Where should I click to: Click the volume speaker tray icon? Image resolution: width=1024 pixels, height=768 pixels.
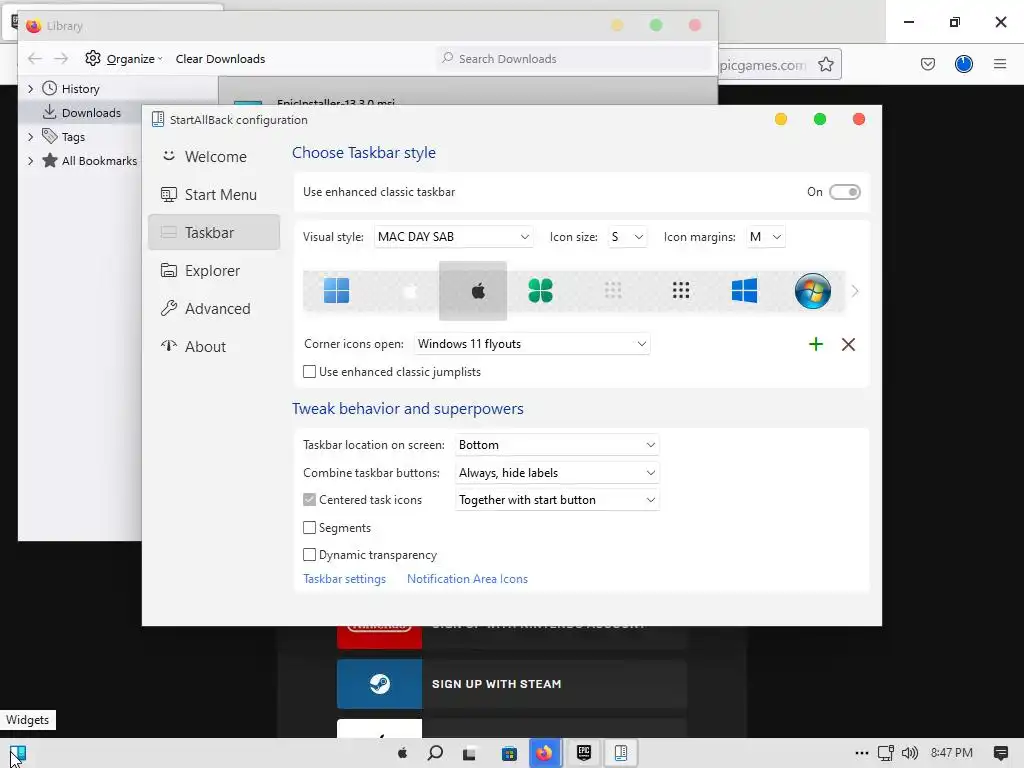(910, 753)
